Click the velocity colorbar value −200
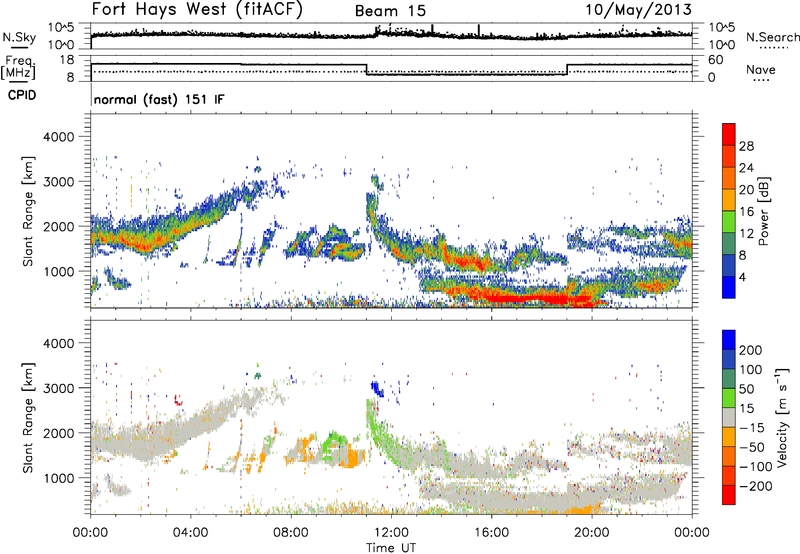800x554 pixels. click(755, 486)
